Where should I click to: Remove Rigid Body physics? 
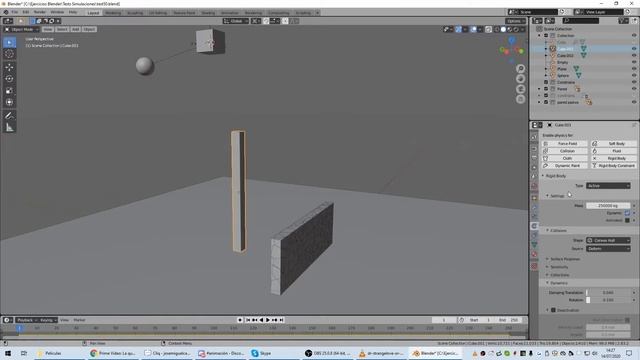point(613,158)
